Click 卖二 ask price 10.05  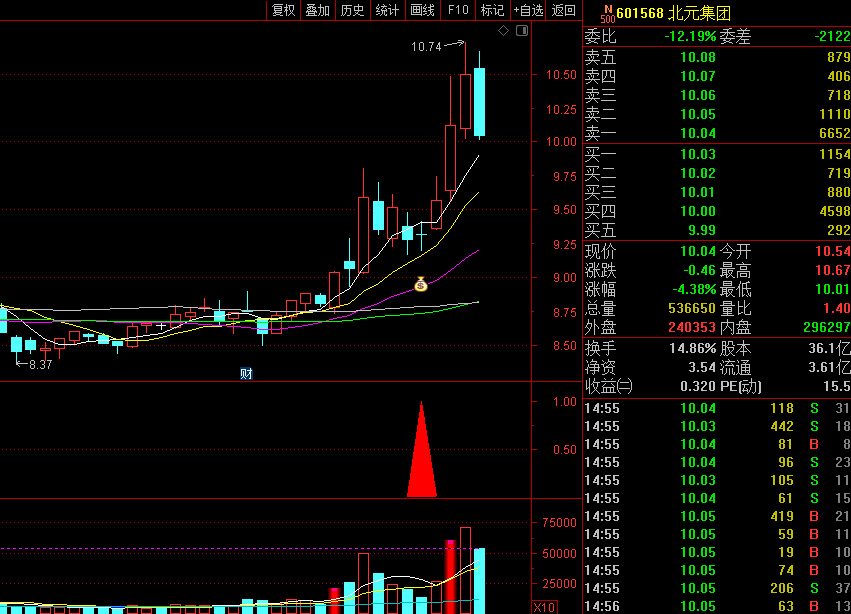point(697,114)
